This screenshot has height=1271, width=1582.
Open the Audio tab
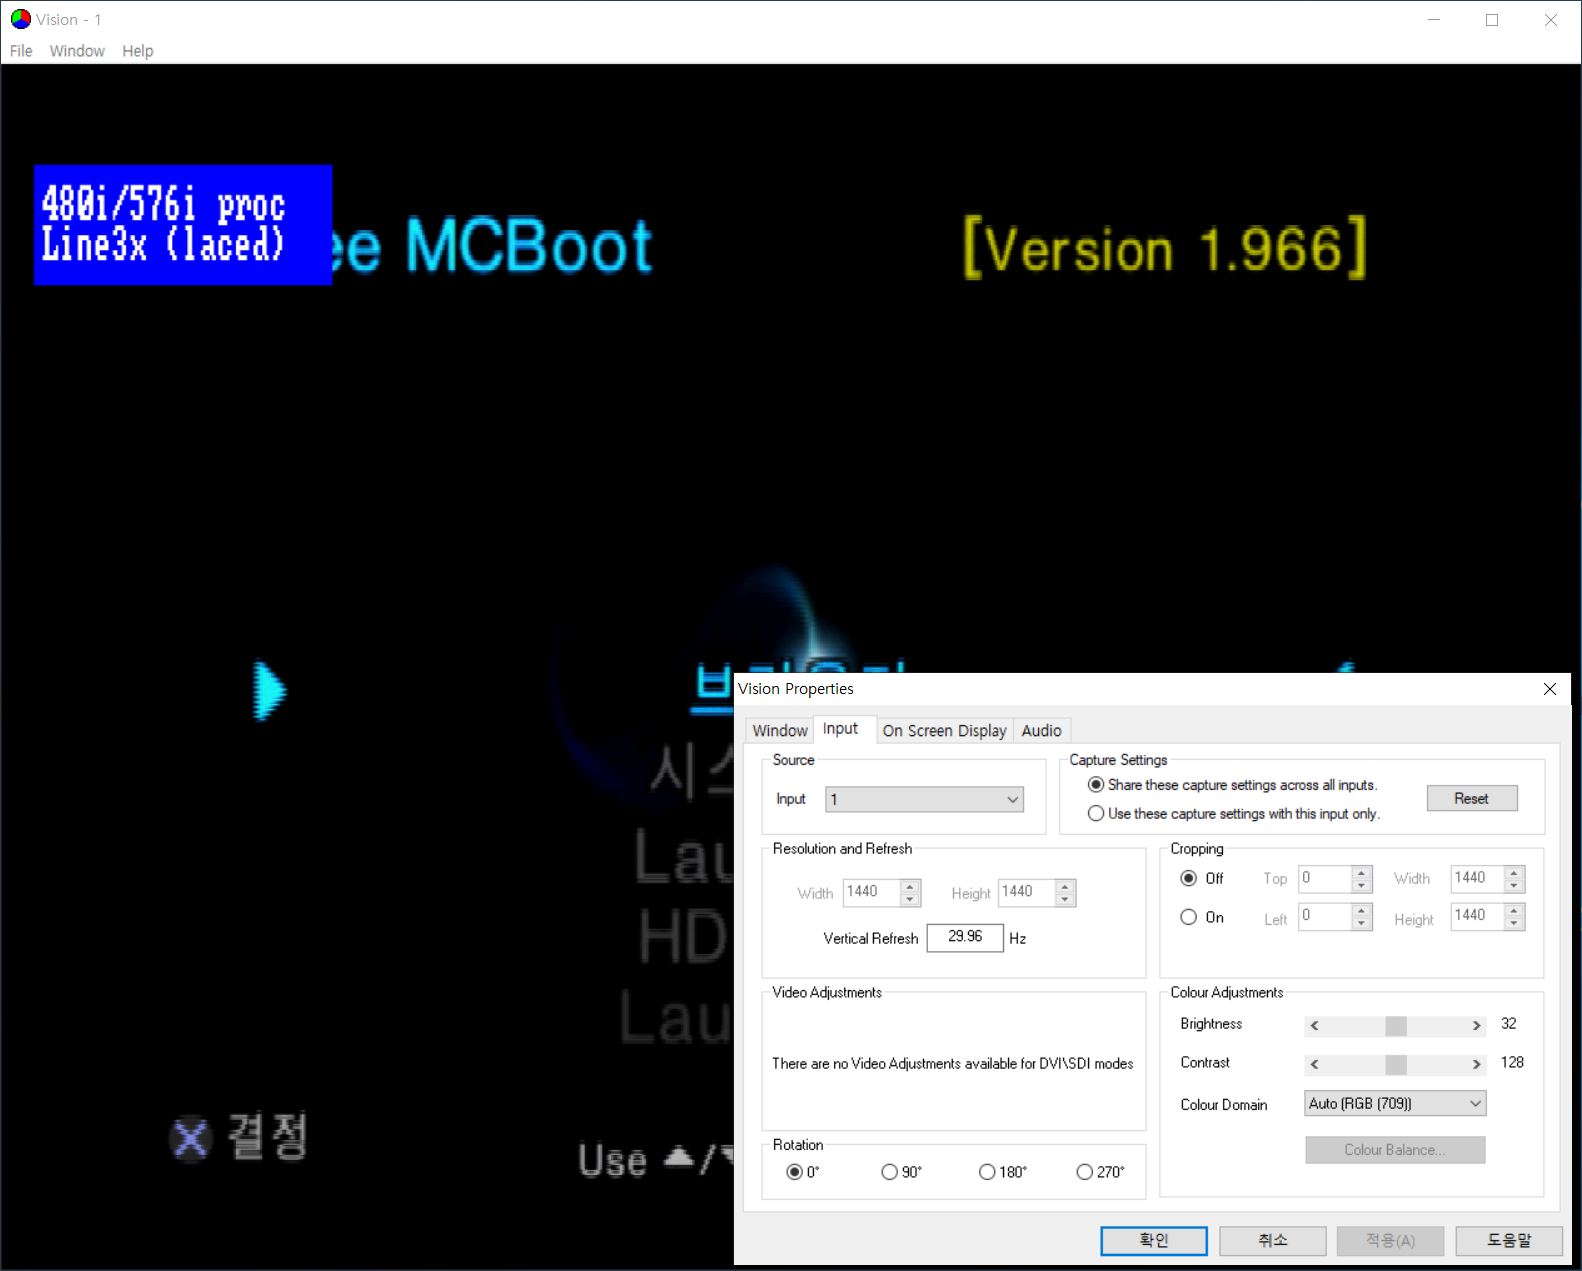[x=1042, y=731]
